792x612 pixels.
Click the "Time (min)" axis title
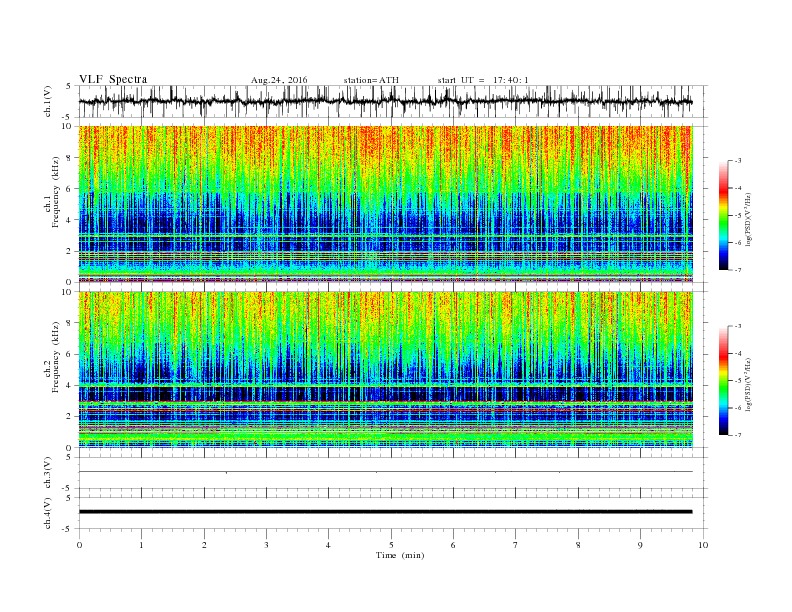(400, 555)
